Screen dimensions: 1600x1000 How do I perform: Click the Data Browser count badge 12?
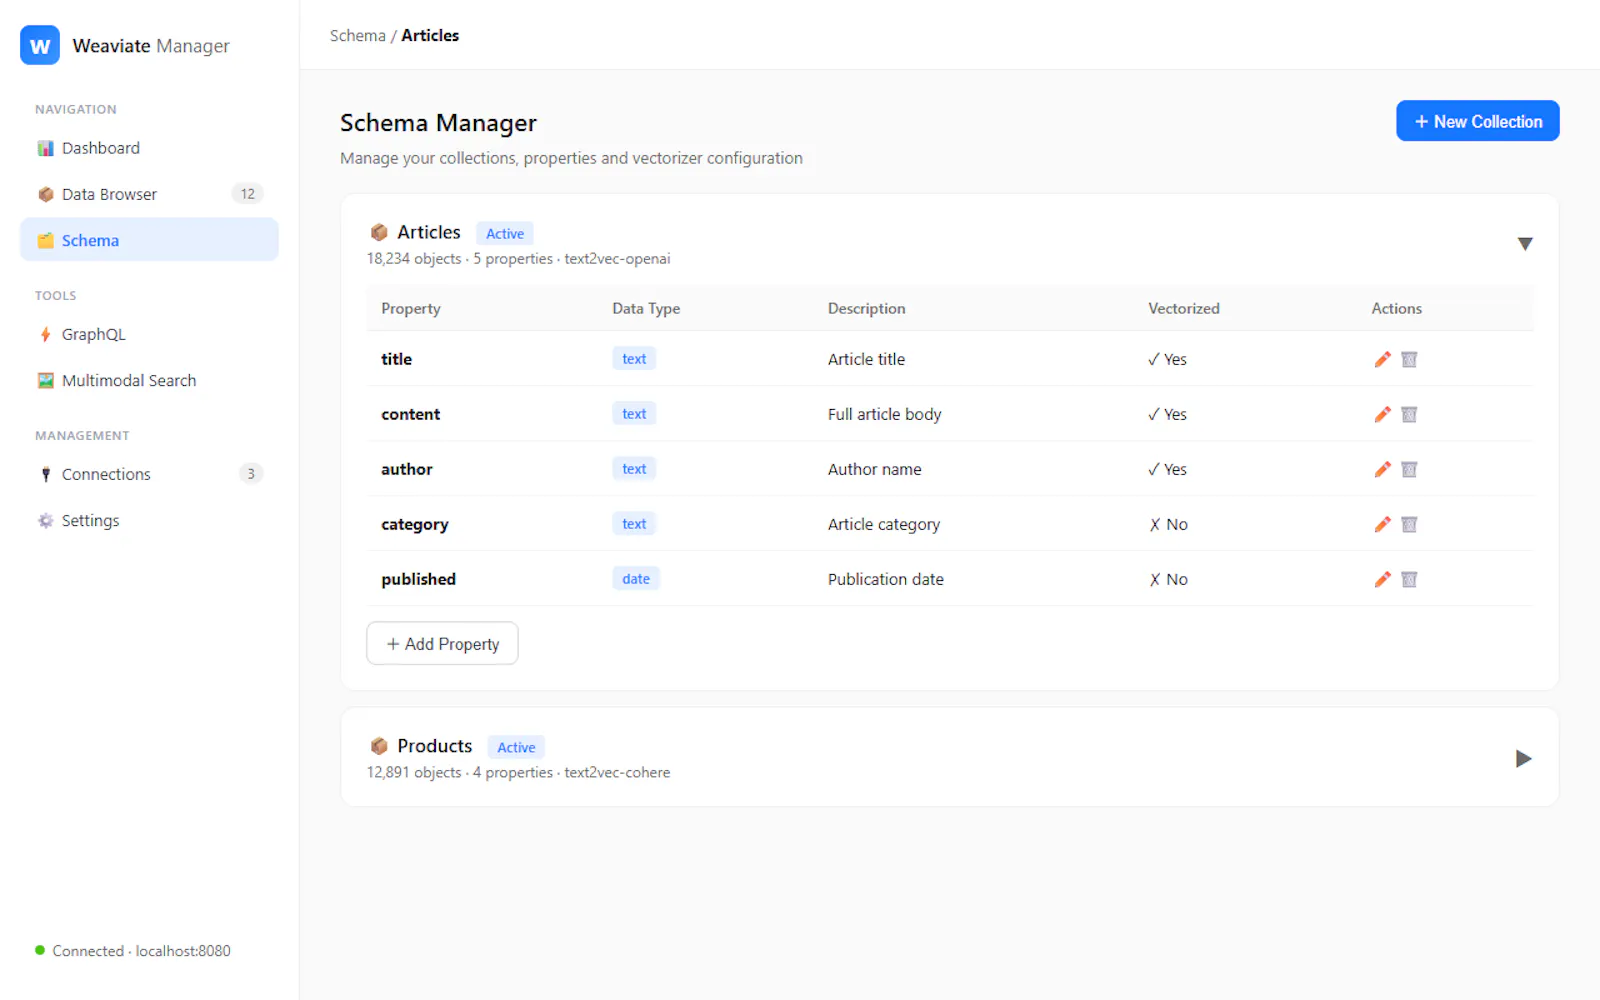click(x=248, y=194)
